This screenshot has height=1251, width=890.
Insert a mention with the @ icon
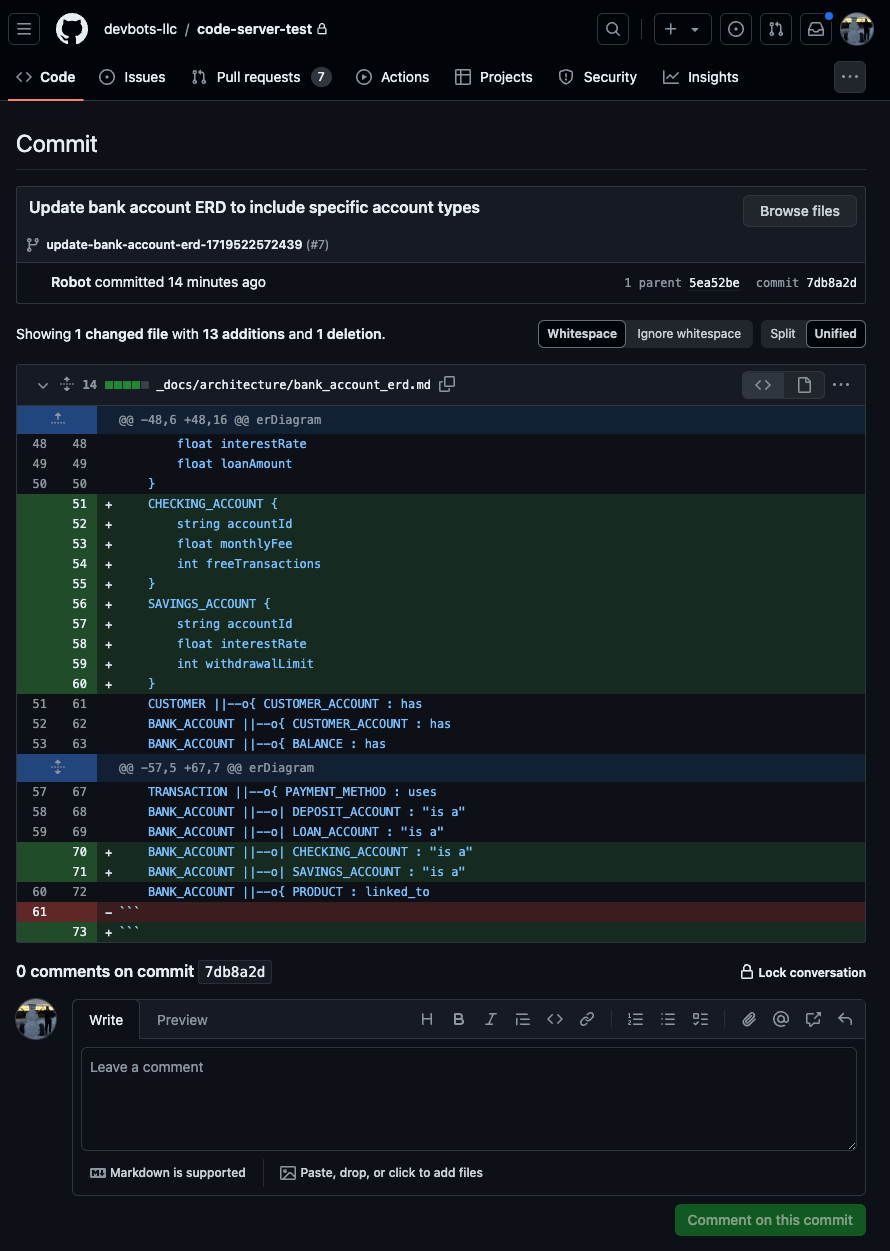(x=780, y=1019)
